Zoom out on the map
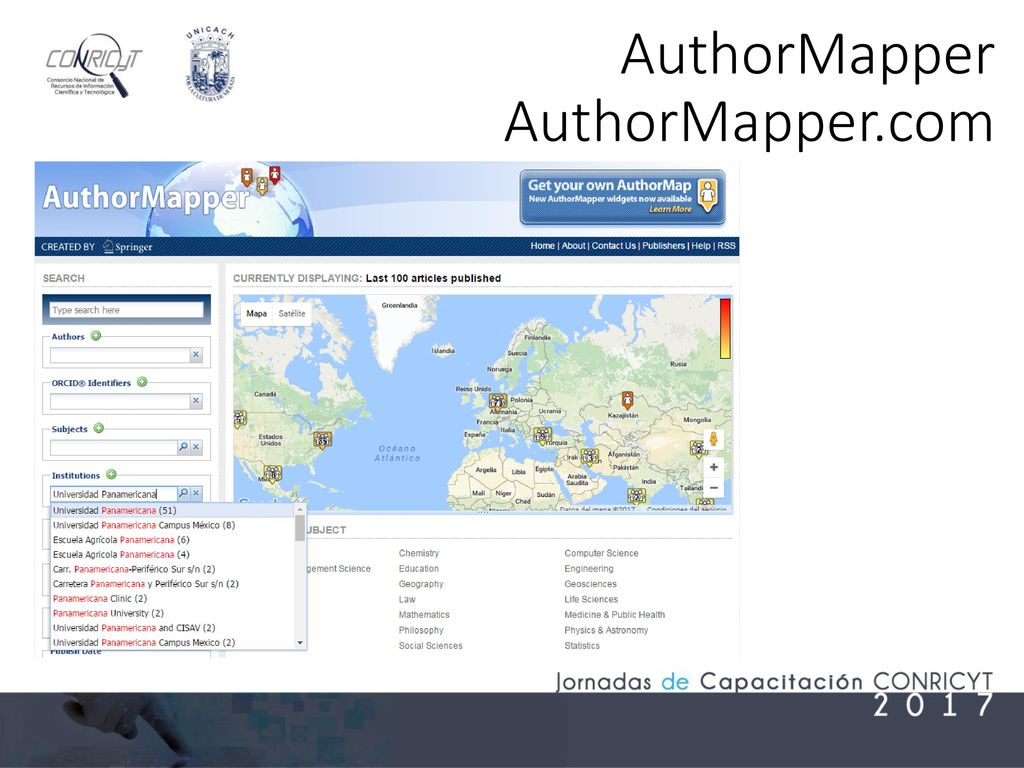This screenshot has width=1024, height=768. point(713,488)
